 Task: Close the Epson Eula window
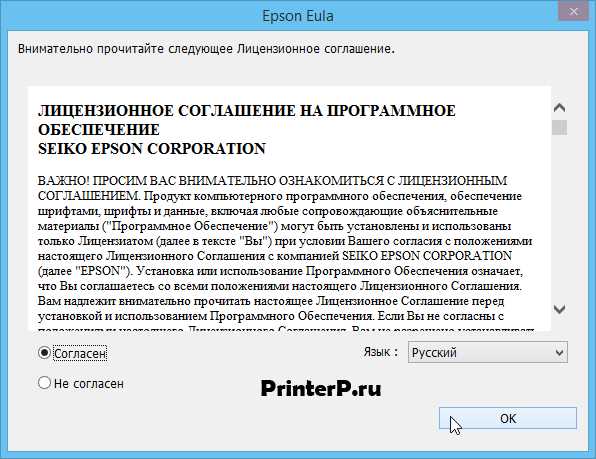[573, 11]
